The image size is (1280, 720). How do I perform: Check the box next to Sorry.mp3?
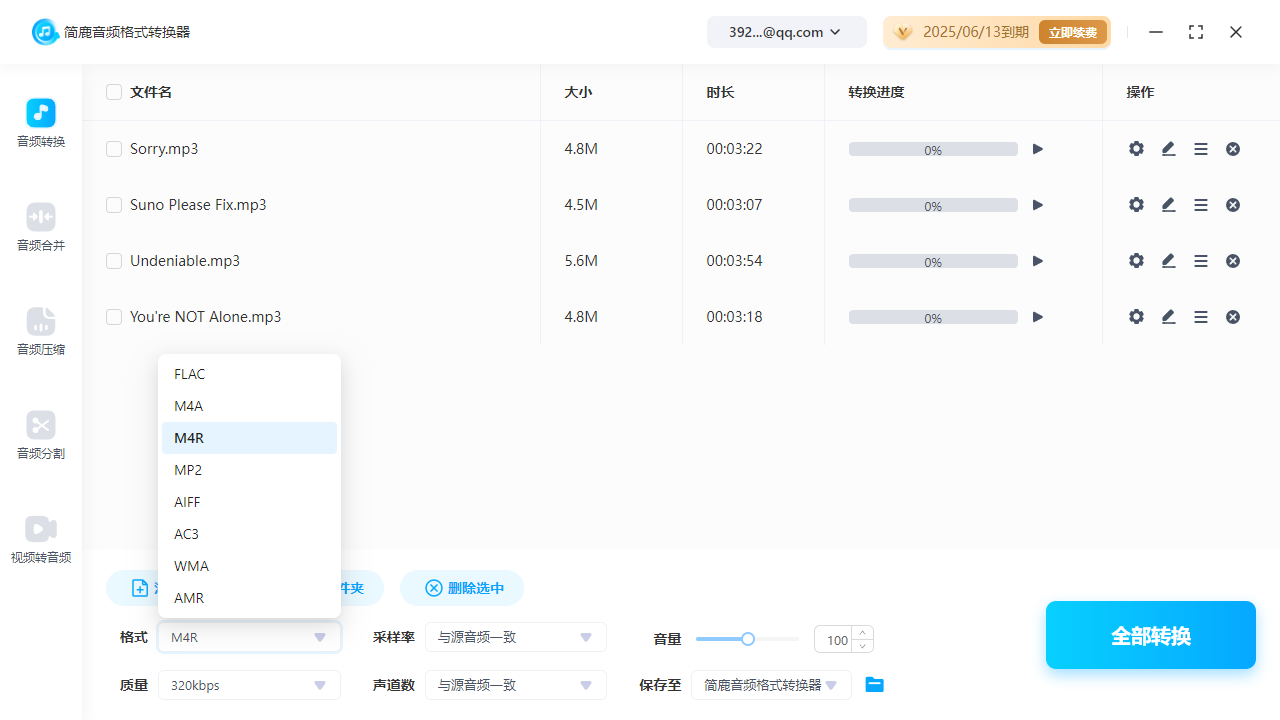point(114,148)
